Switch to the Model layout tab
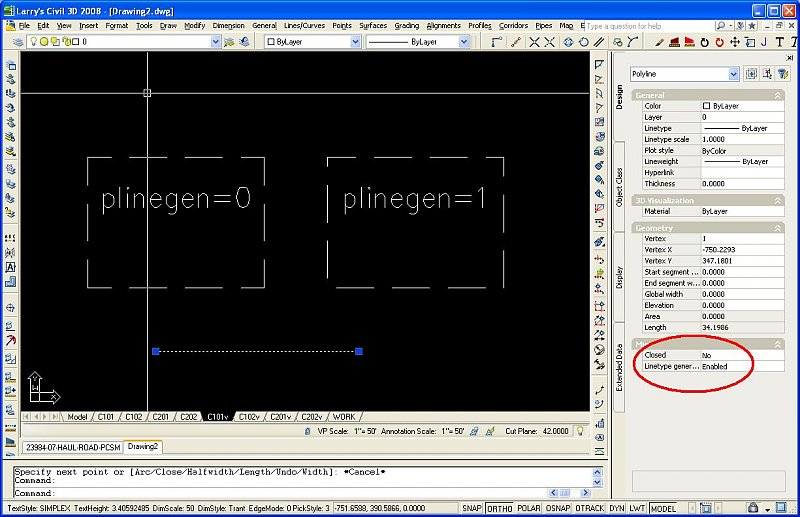This screenshot has width=800, height=517. click(x=77, y=417)
